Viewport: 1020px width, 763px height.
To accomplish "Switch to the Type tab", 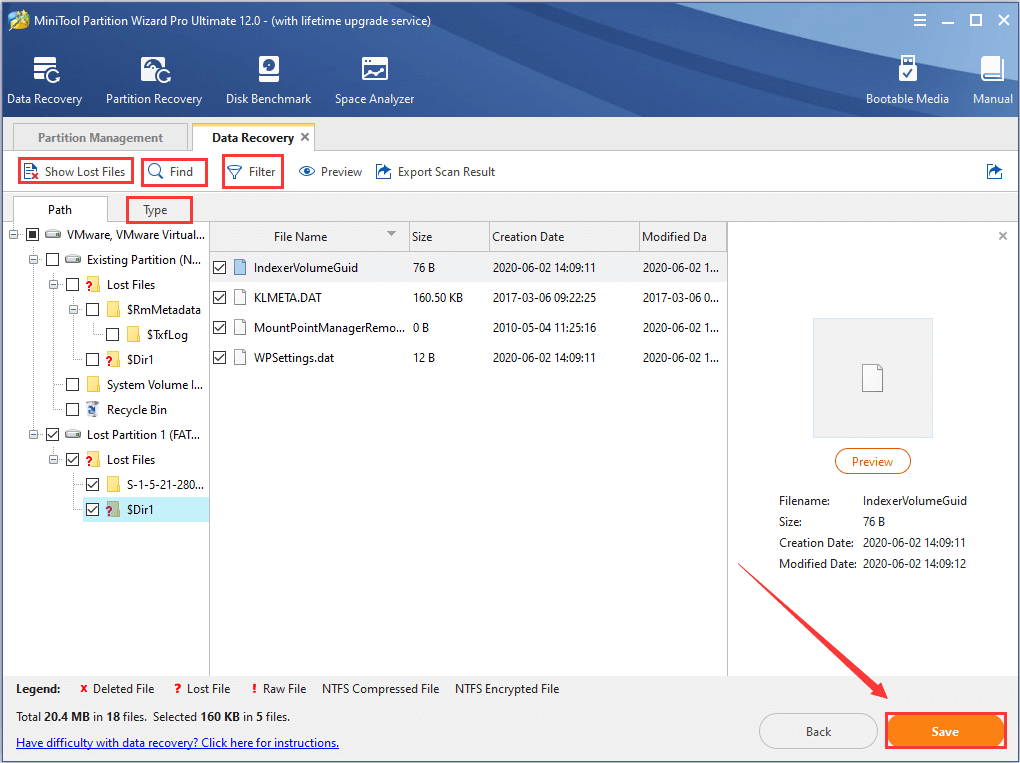I will point(158,209).
